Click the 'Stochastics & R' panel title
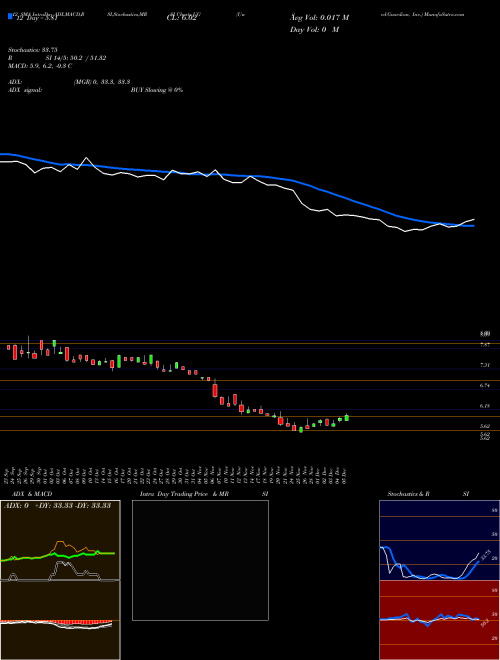Image resolution: width=500 pixels, height=660 pixels. tap(408, 494)
